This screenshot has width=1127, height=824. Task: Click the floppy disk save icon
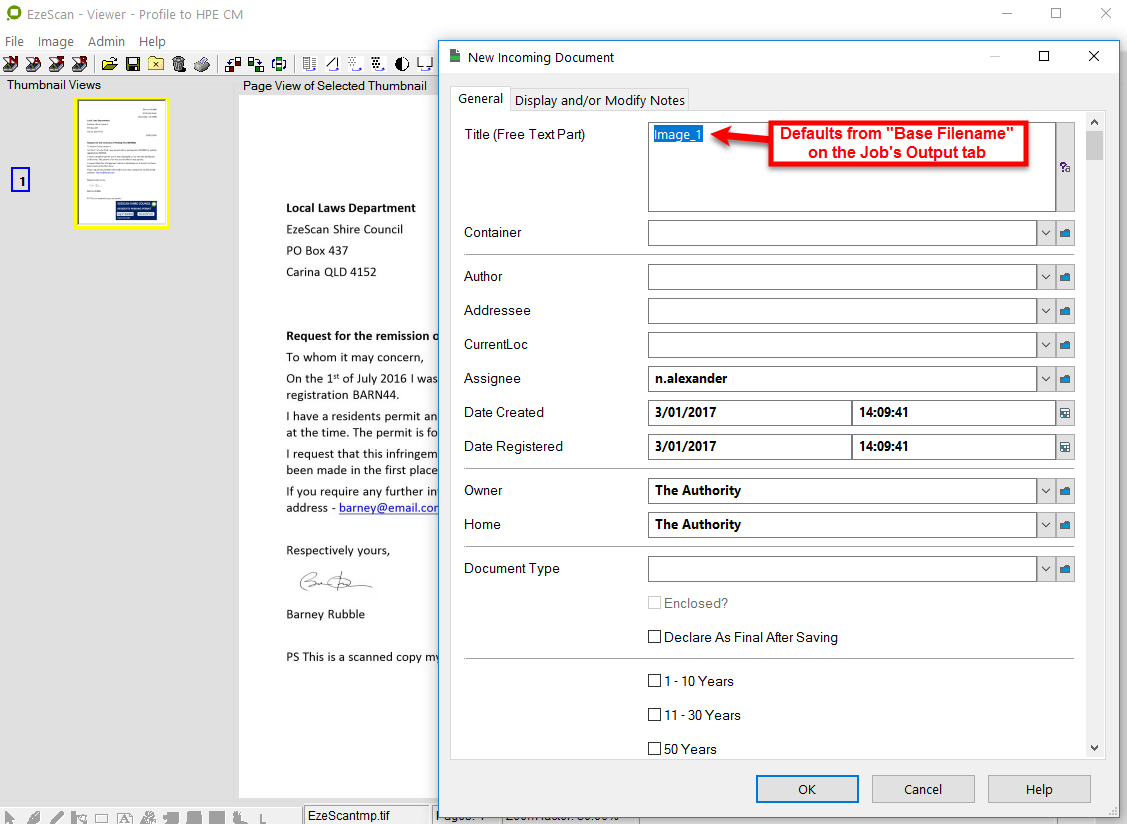[x=132, y=64]
